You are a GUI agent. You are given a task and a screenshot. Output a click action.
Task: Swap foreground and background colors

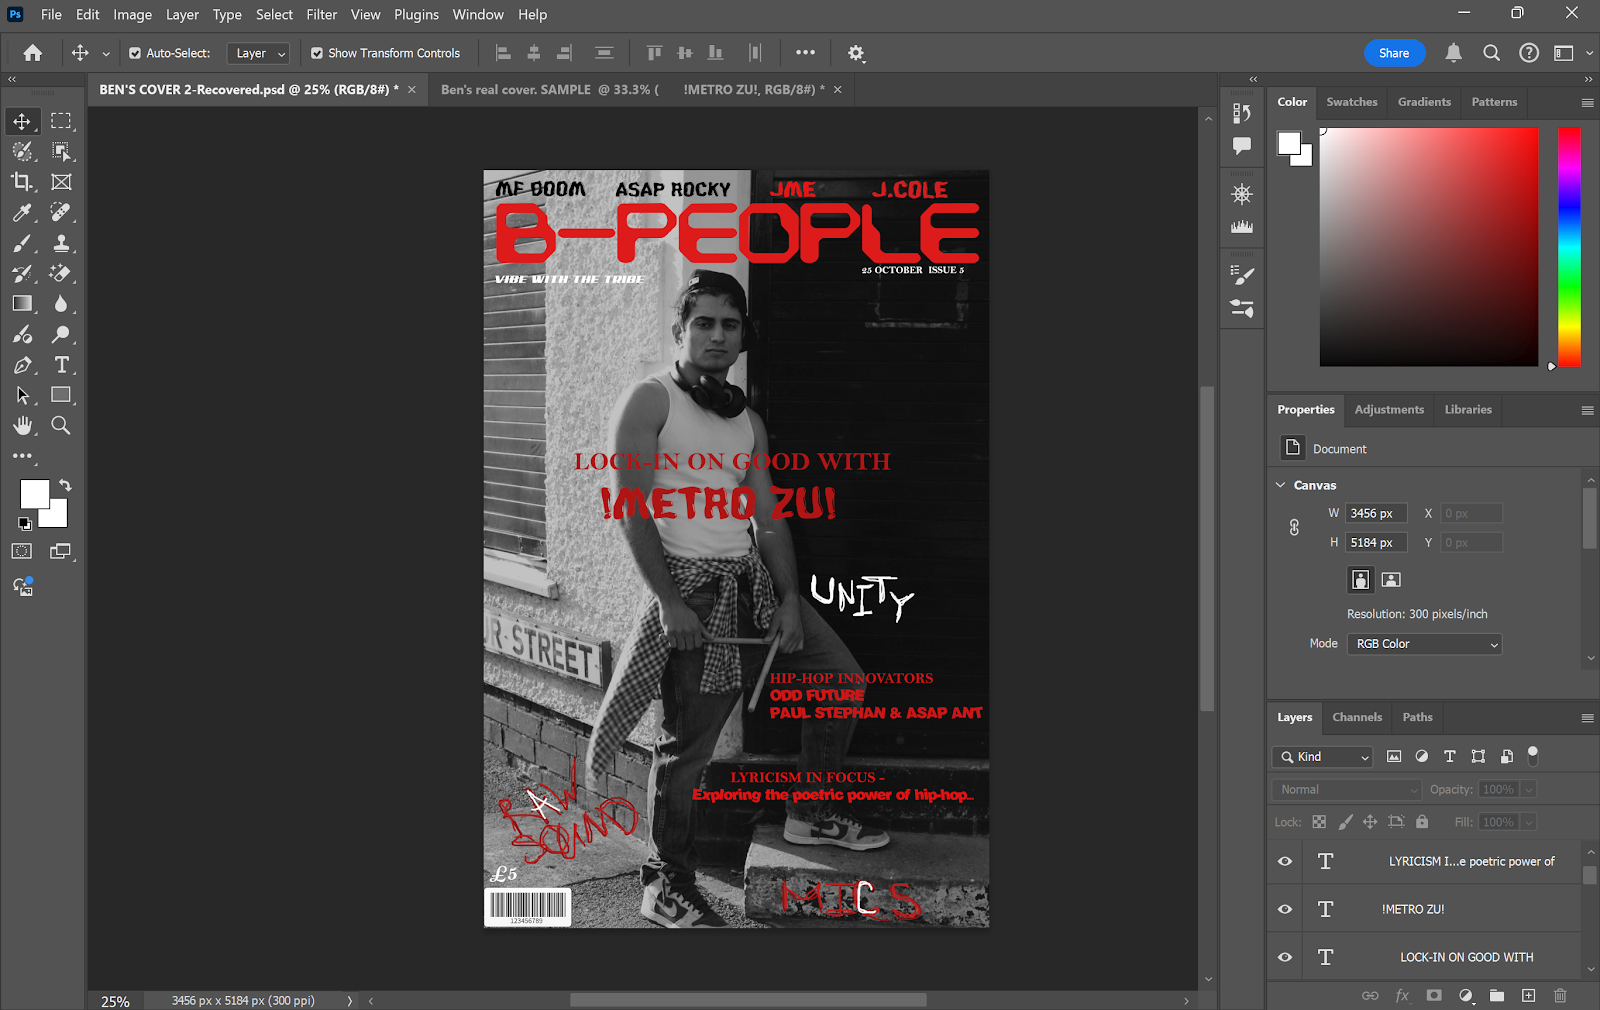pyautogui.click(x=65, y=485)
